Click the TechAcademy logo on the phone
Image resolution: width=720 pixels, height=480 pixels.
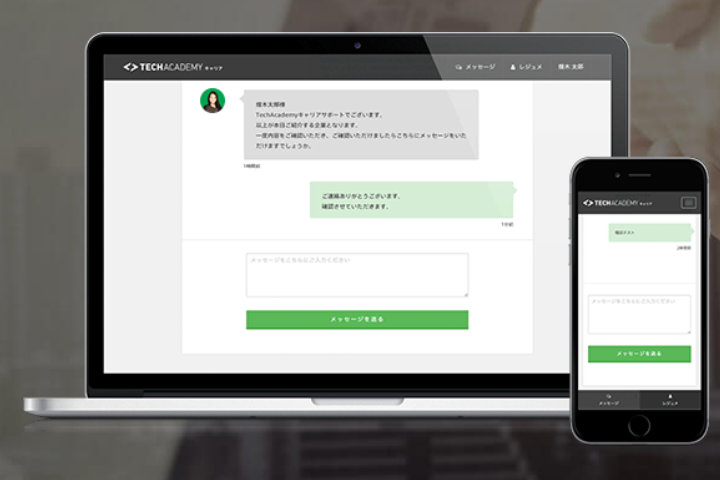pyautogui.click(x=617, y=203)
